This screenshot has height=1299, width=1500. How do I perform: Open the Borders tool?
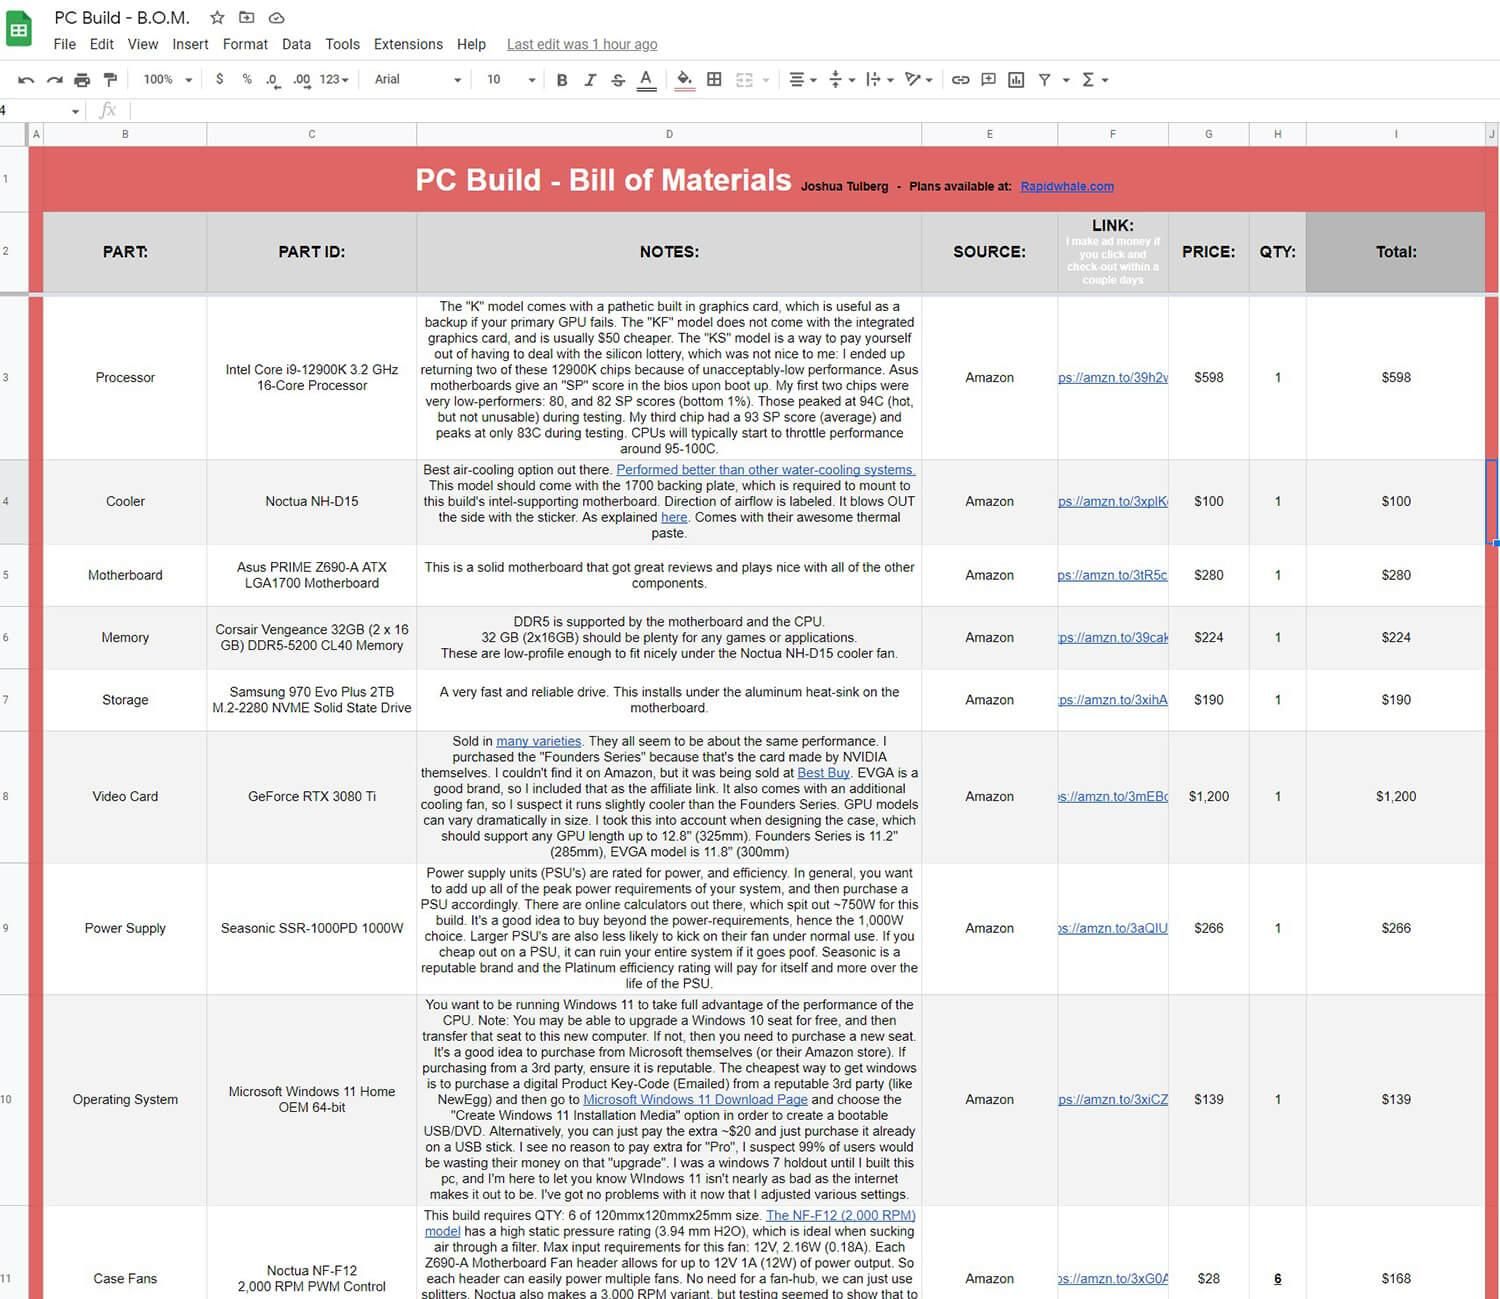tap(714, 80)
